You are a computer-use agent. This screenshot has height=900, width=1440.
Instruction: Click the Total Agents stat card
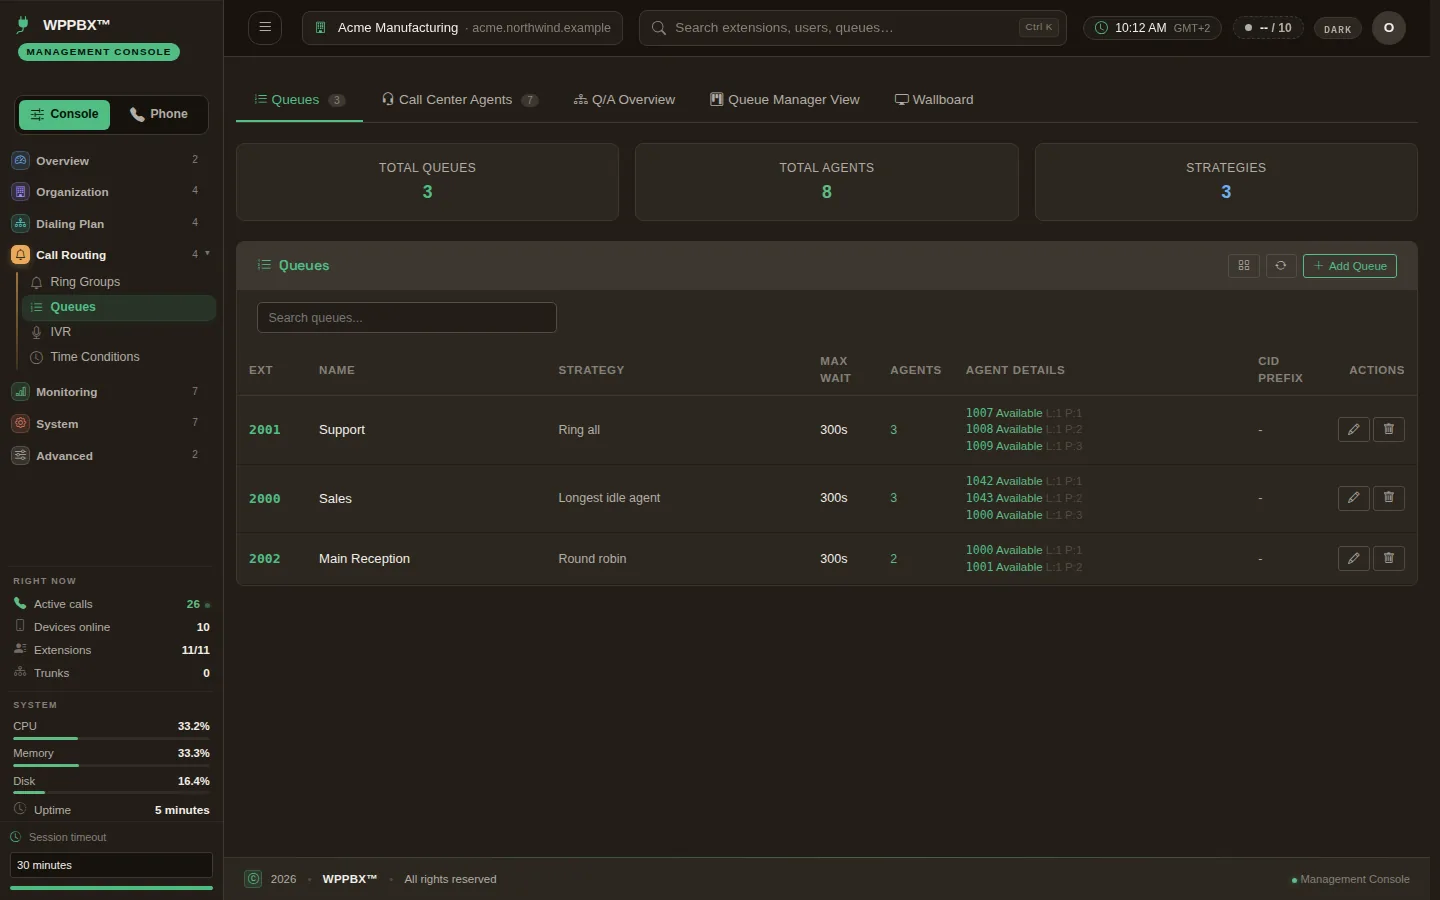coord(826,182)
